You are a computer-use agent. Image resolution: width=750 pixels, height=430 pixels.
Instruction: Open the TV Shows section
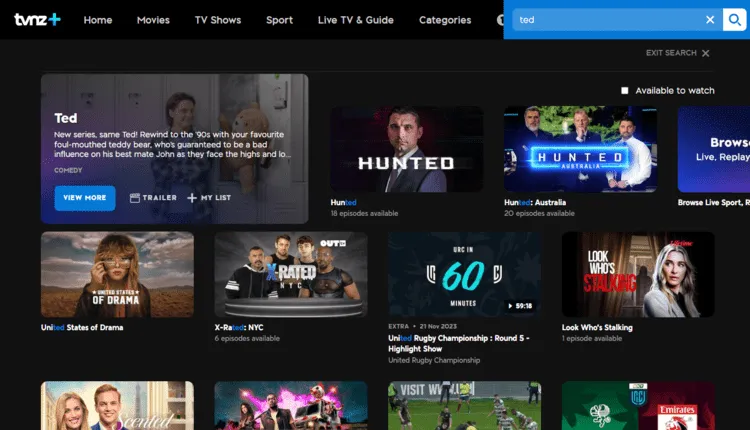(218, 20)
